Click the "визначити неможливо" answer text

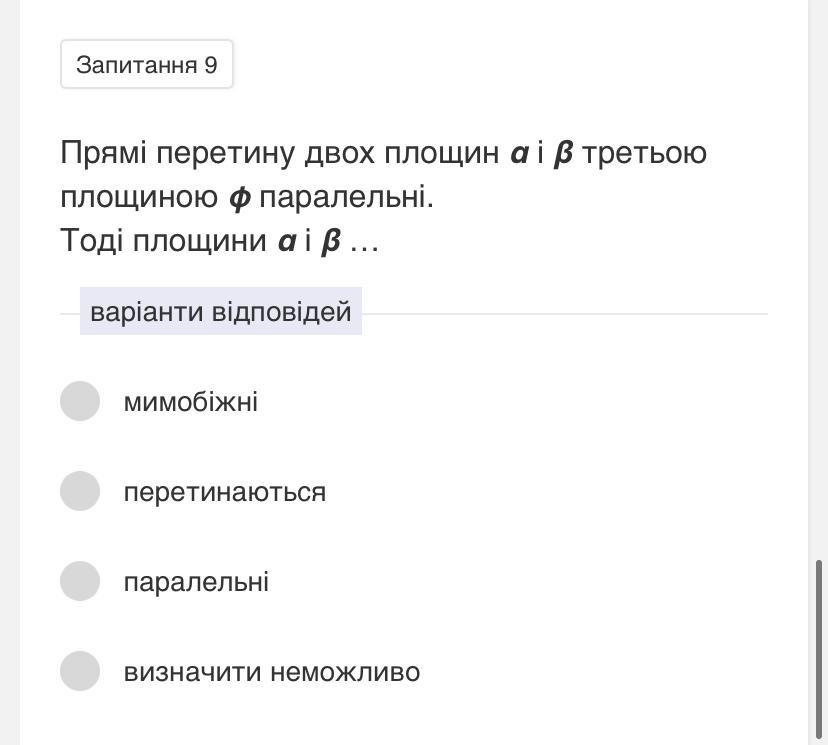click(x=271, y=672)
